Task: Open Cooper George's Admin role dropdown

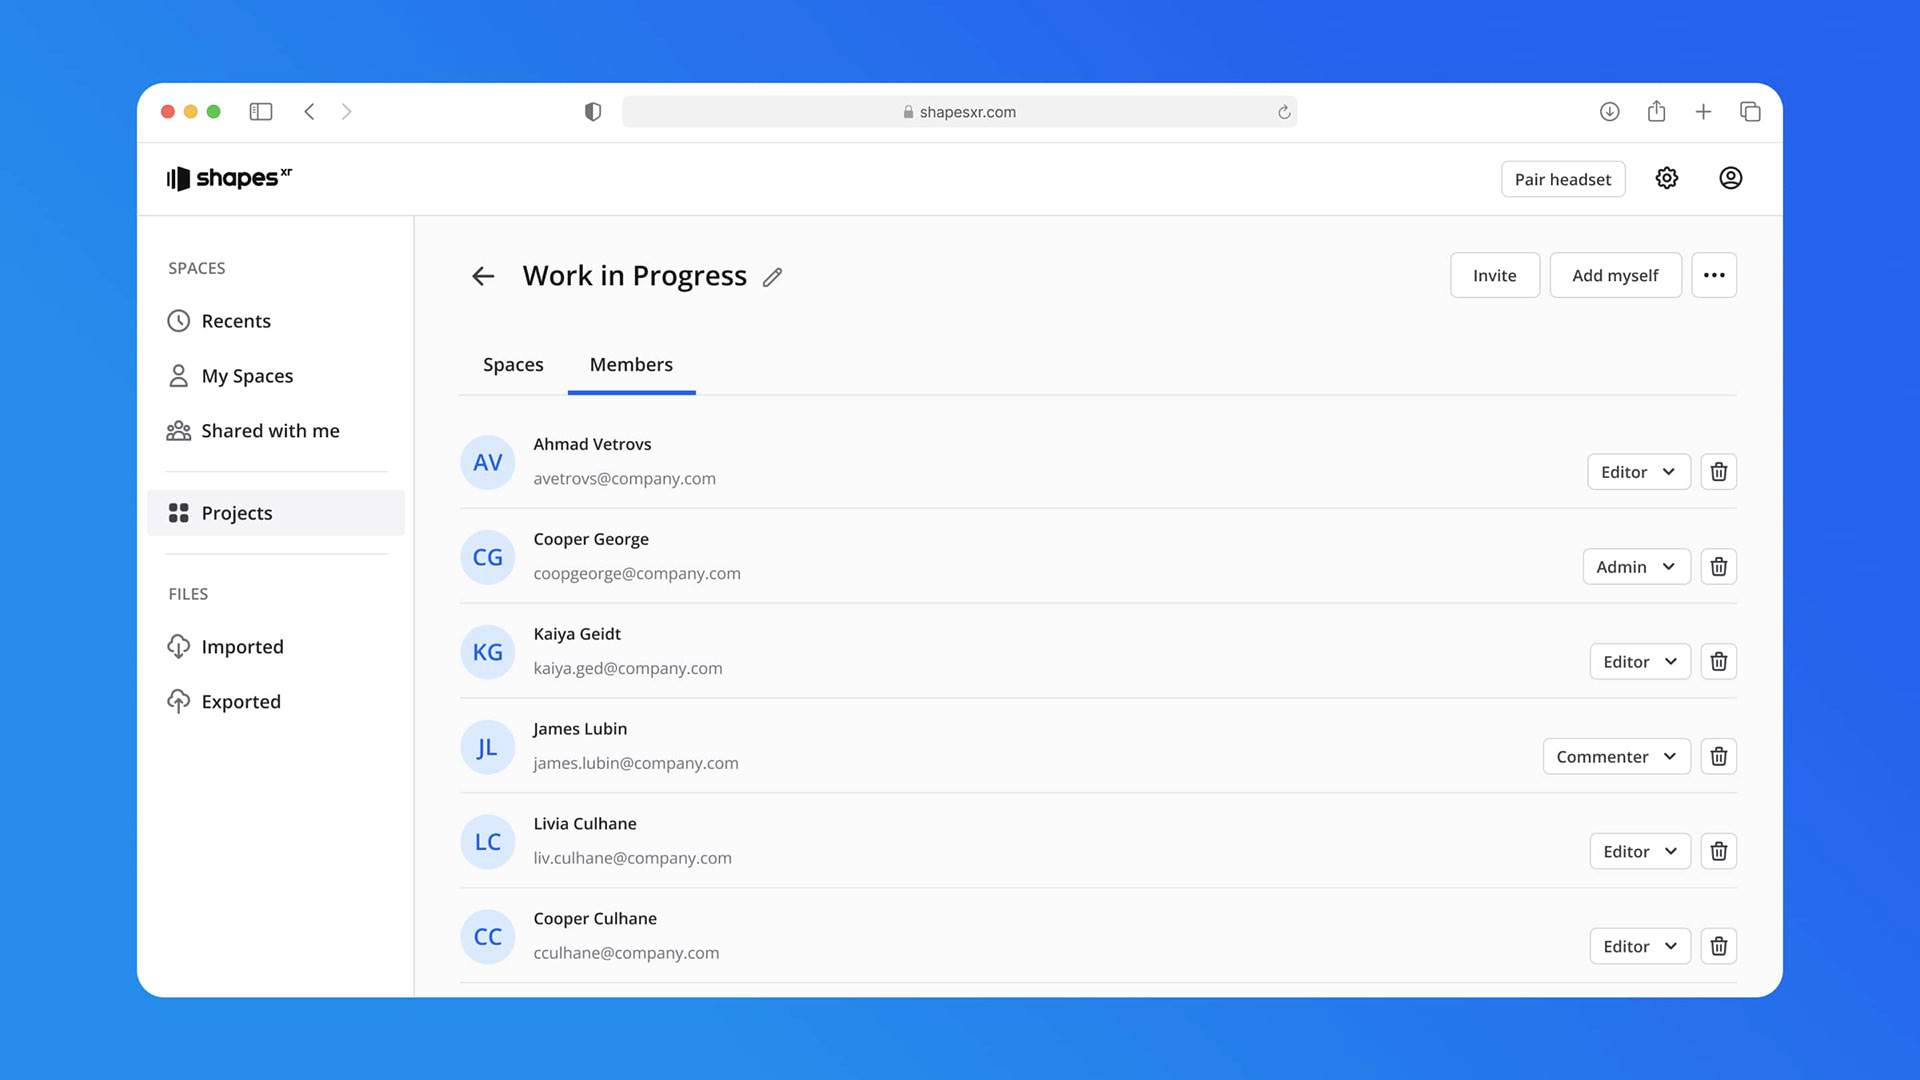Action: [1636, 567]
